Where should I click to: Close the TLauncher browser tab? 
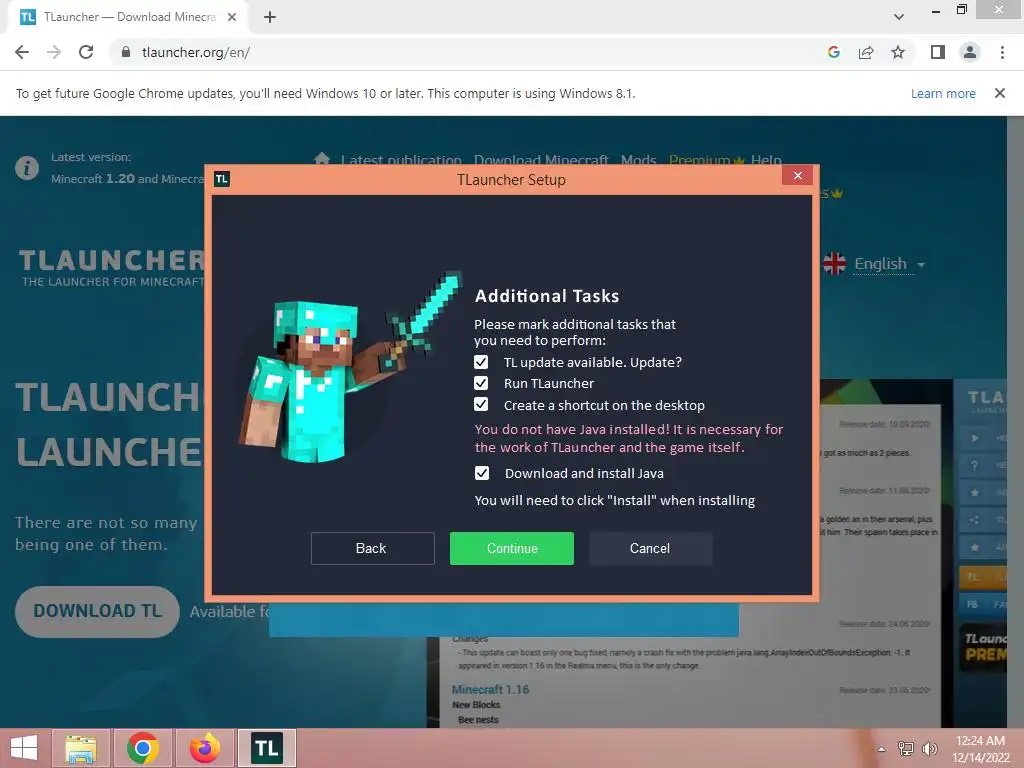point(232,17)
